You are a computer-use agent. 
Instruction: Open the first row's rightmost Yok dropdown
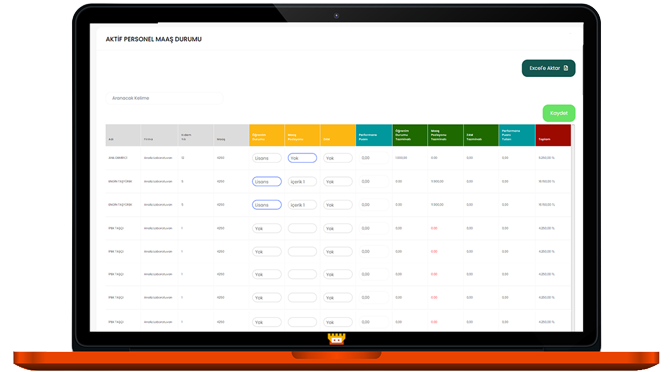[338, 158]
